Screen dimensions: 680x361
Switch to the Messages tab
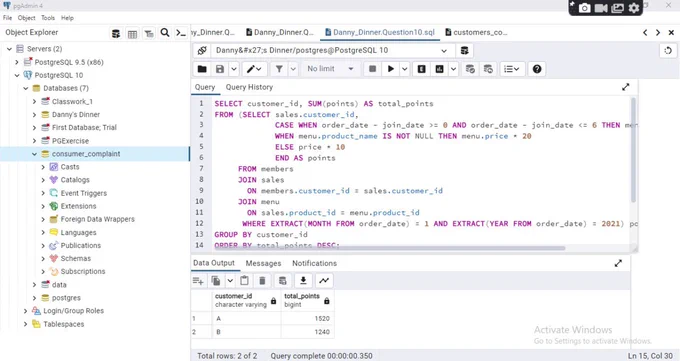[263, 263]
